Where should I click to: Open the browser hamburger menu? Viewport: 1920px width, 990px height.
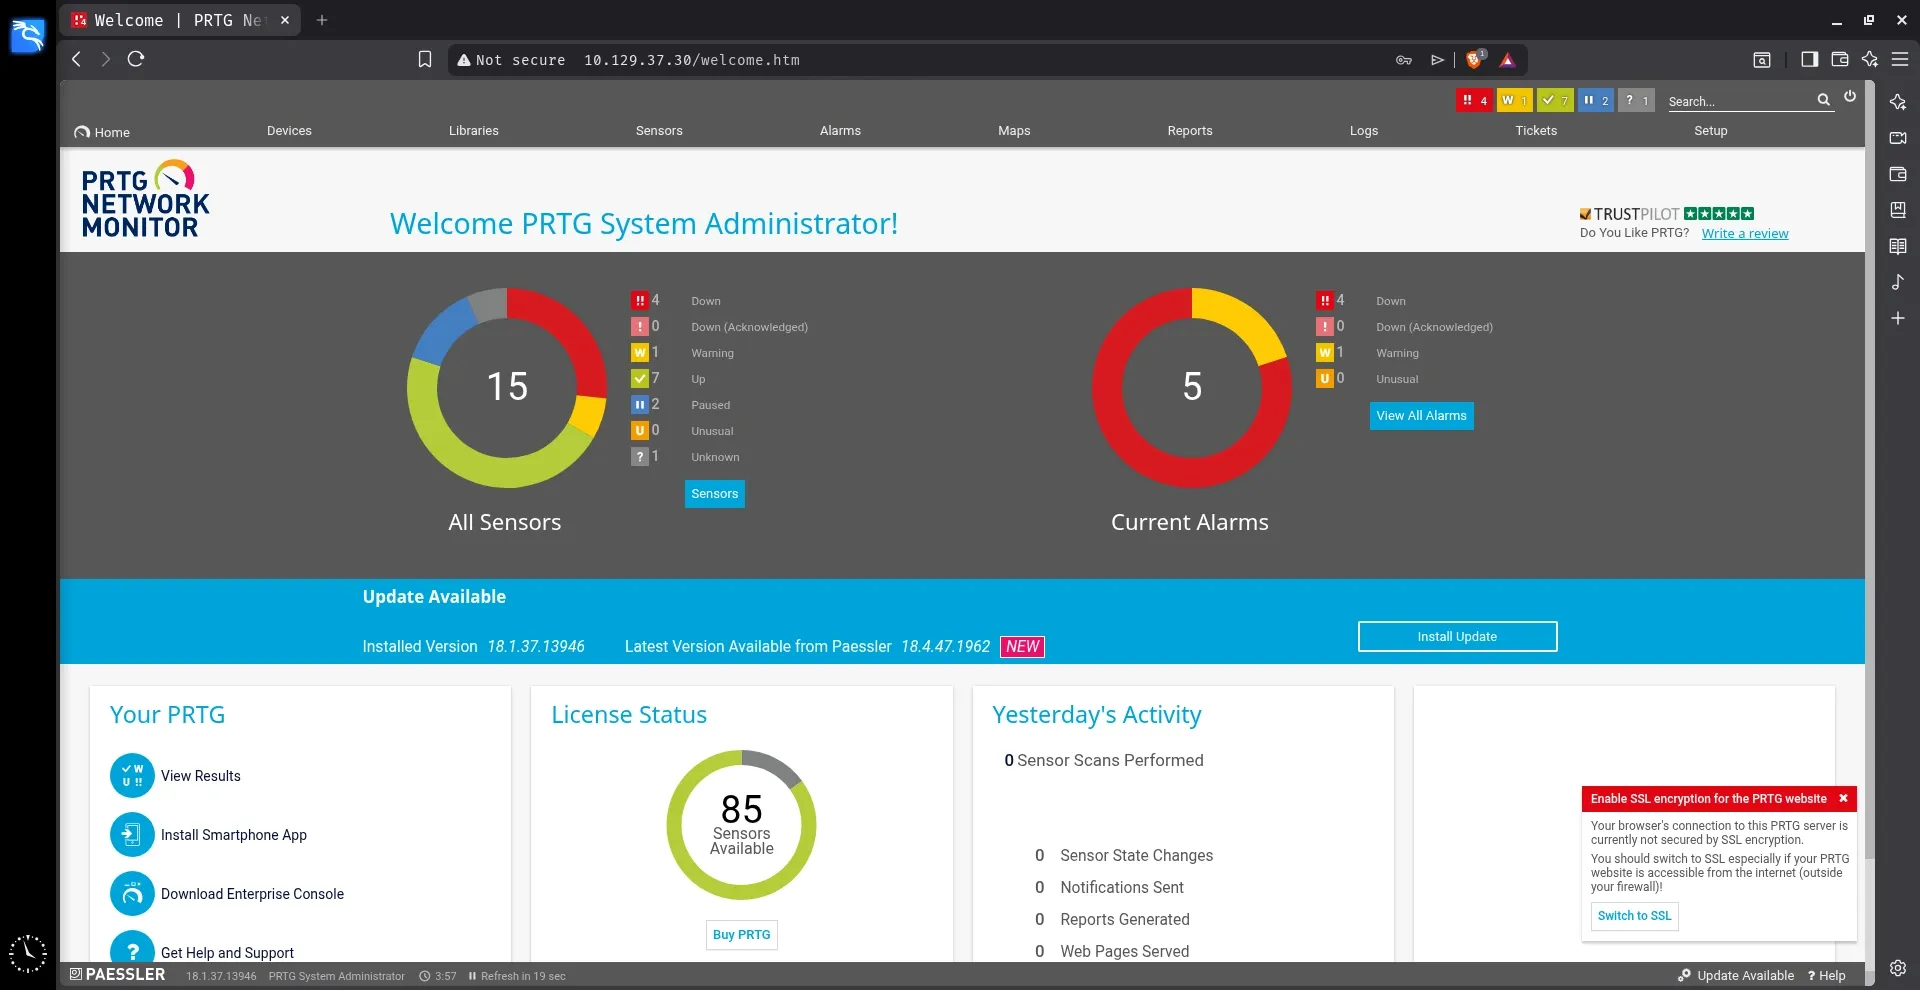(1900, 60)
